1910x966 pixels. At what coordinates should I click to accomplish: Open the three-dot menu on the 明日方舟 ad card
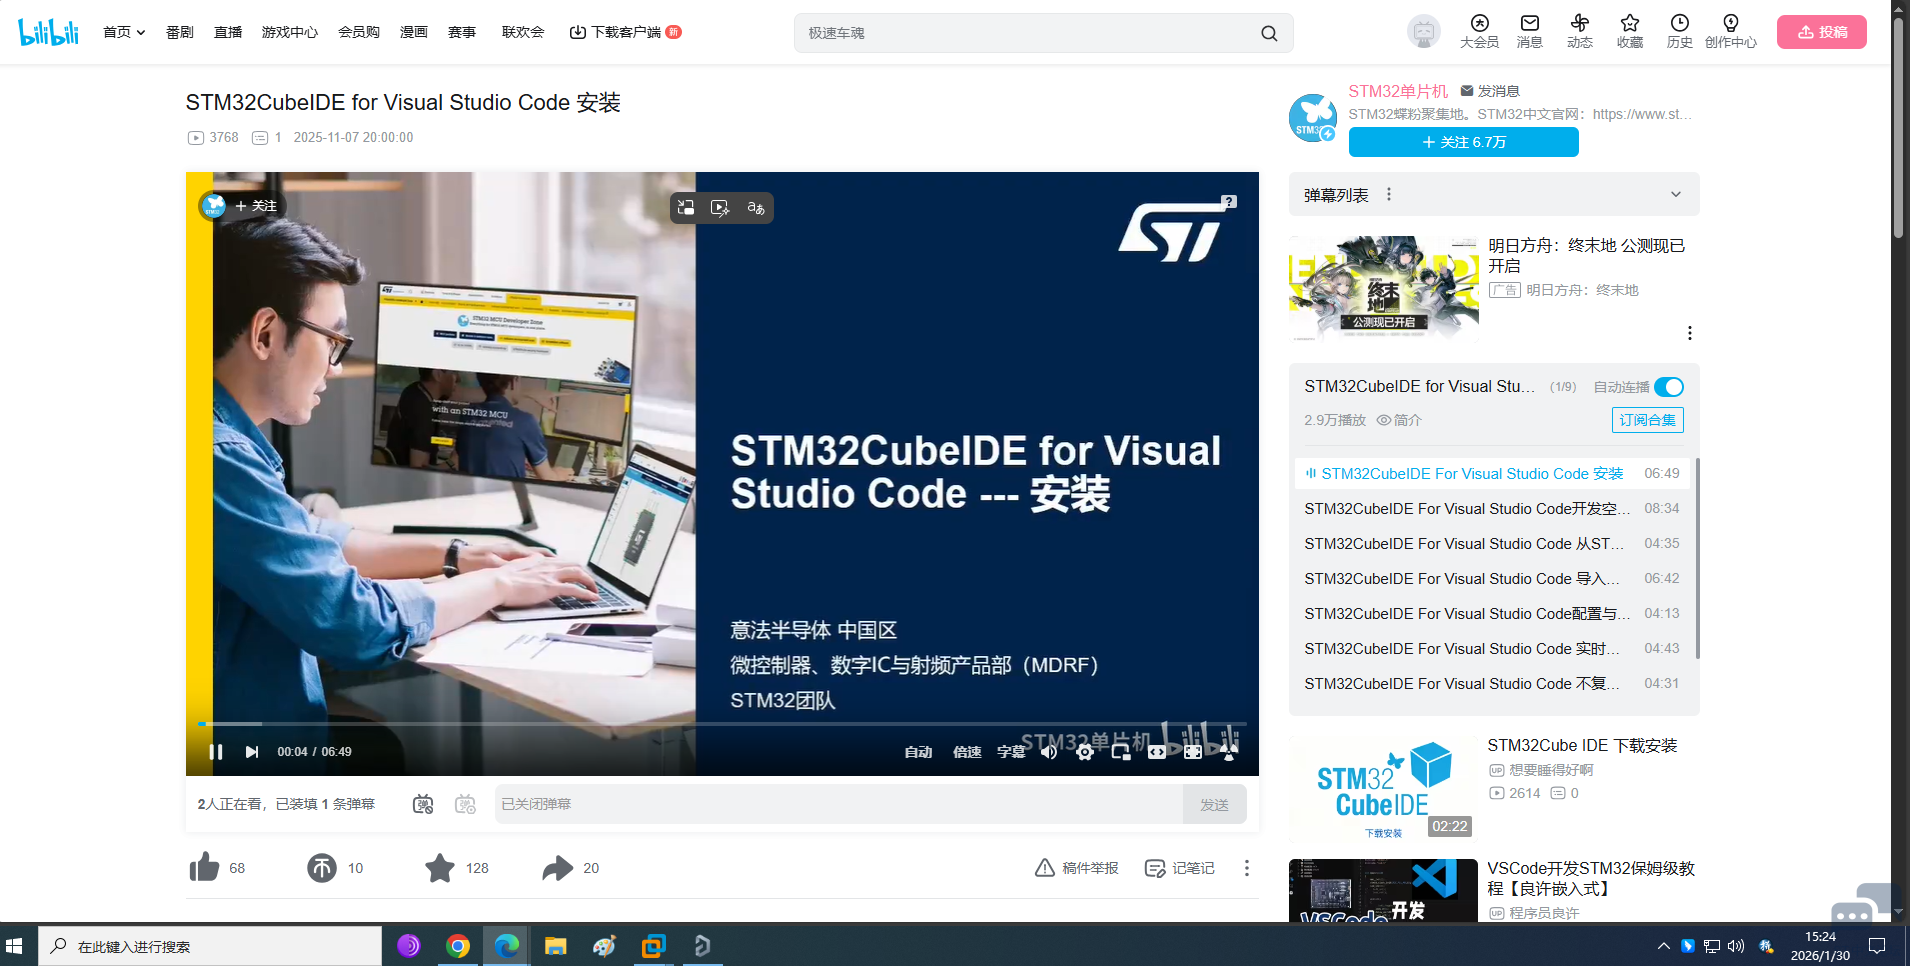[x=1689, y=333]
